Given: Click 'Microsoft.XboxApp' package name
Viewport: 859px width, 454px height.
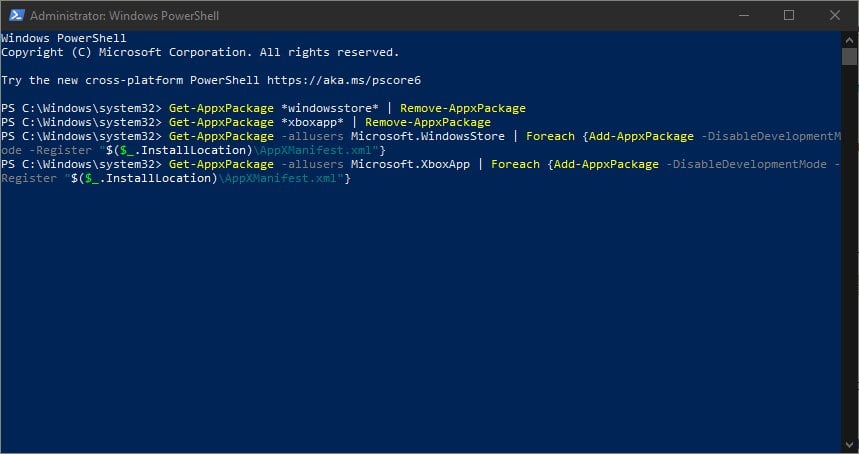Looking at the screenshot, I should (x=410, y=164).
